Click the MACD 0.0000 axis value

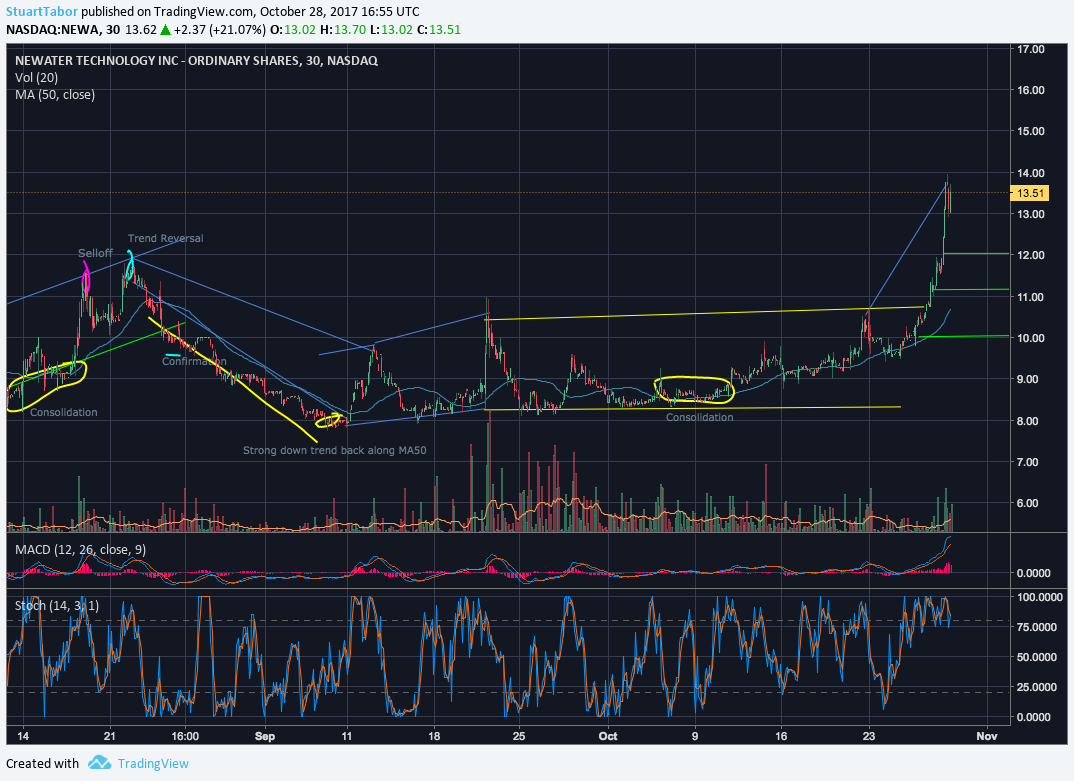point(1034,573)
